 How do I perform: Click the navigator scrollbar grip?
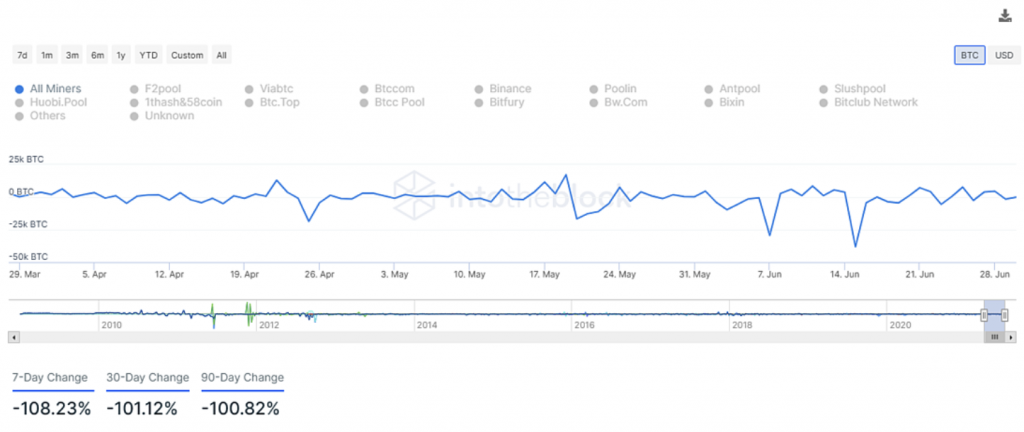994,337
